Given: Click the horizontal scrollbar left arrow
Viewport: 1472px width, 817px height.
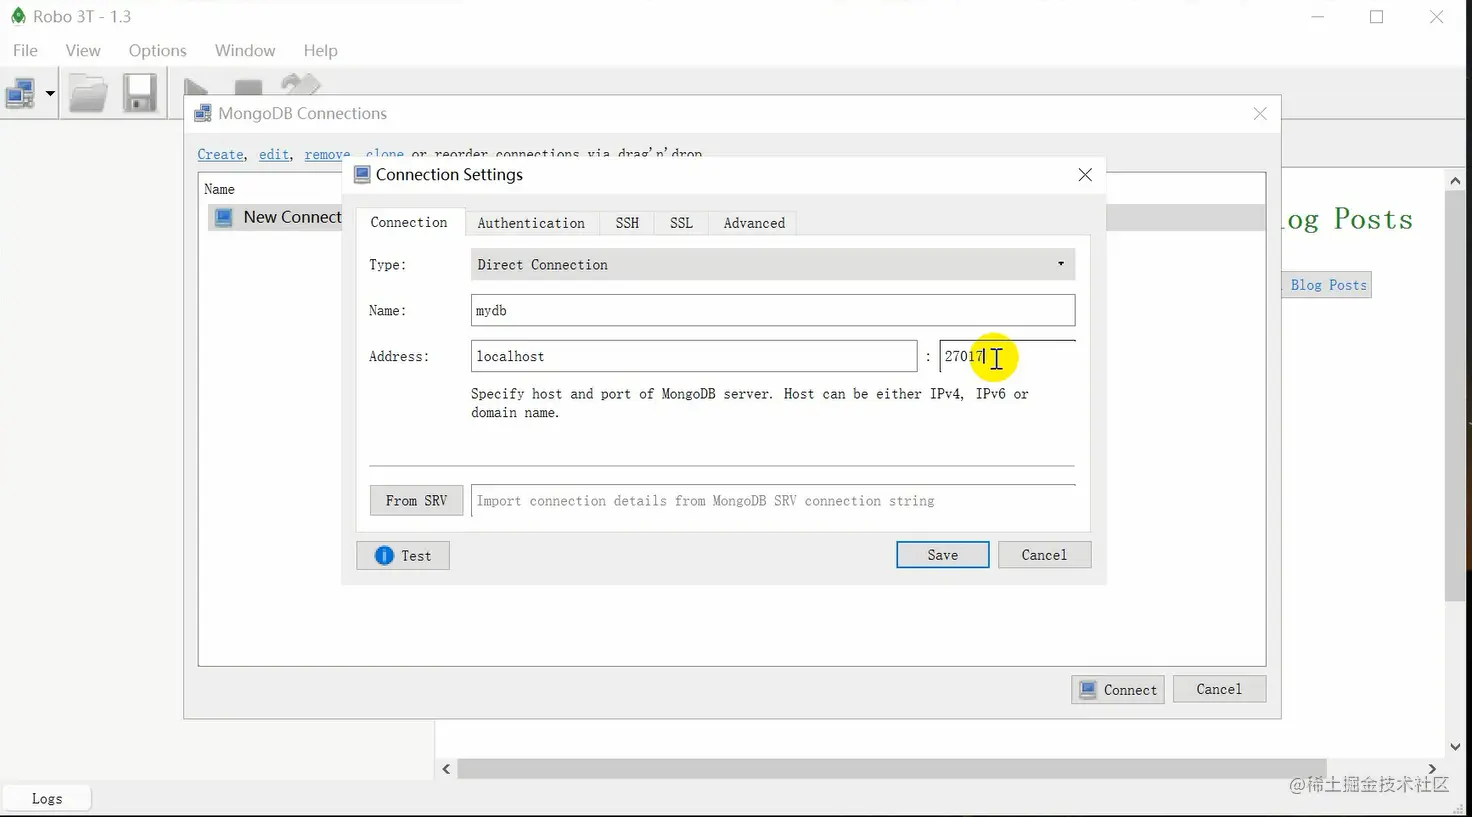Looking at the screenshot, I should pos(446,769).
